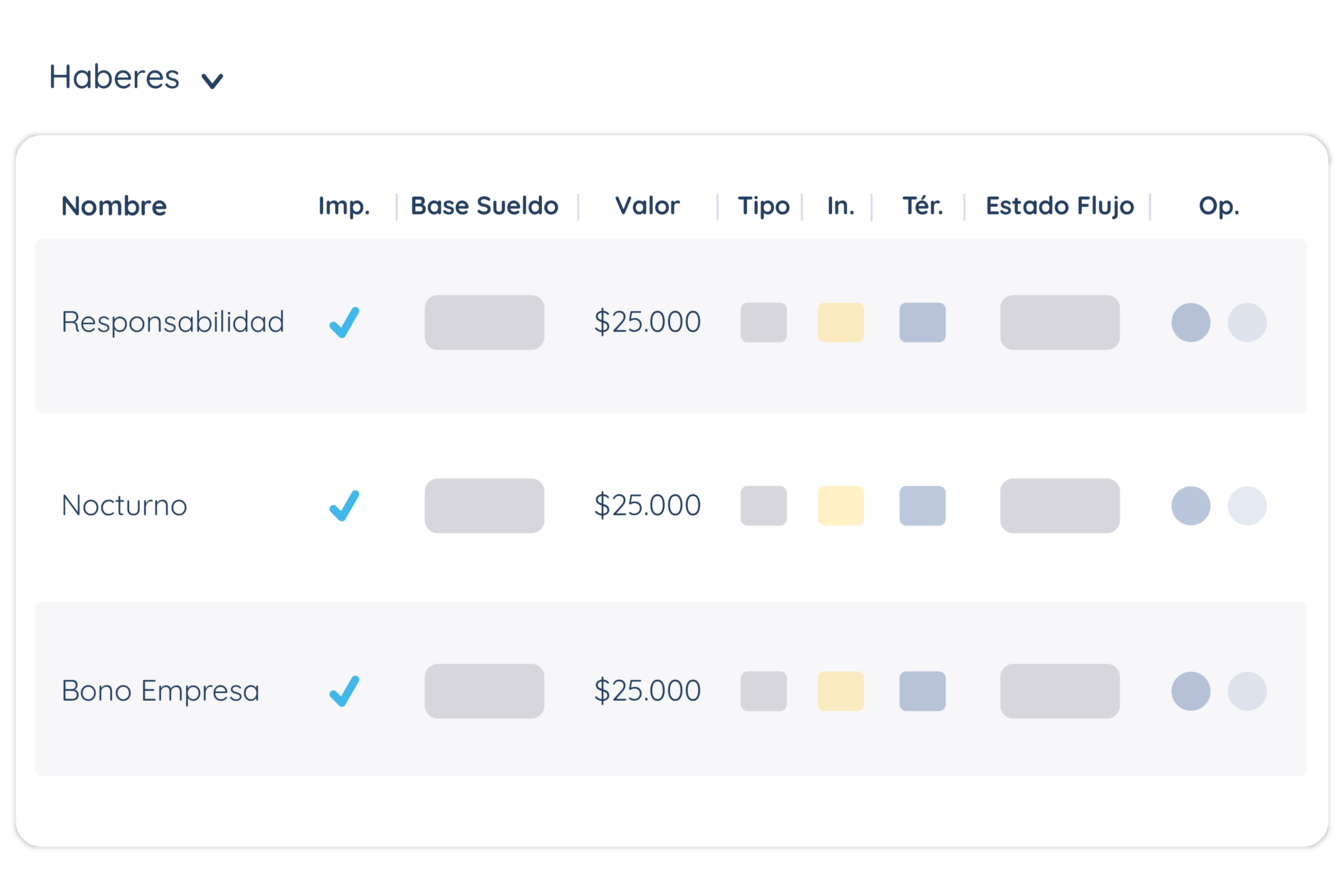Select the yellow In. swatch for Nocturno
Viewport: 1340px width, 885px height.
(x=841, y=506)
